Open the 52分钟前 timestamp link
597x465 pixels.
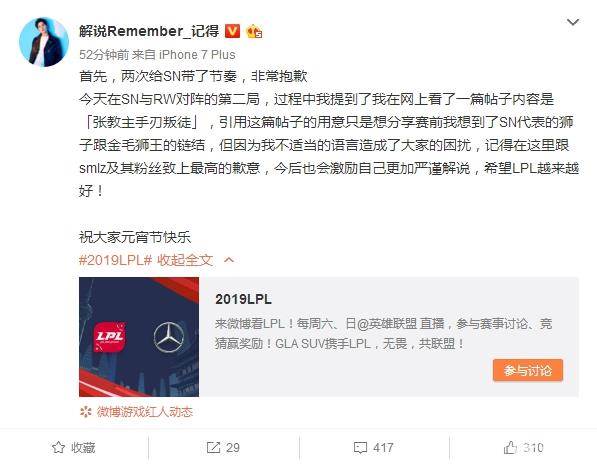click(104, 55)
